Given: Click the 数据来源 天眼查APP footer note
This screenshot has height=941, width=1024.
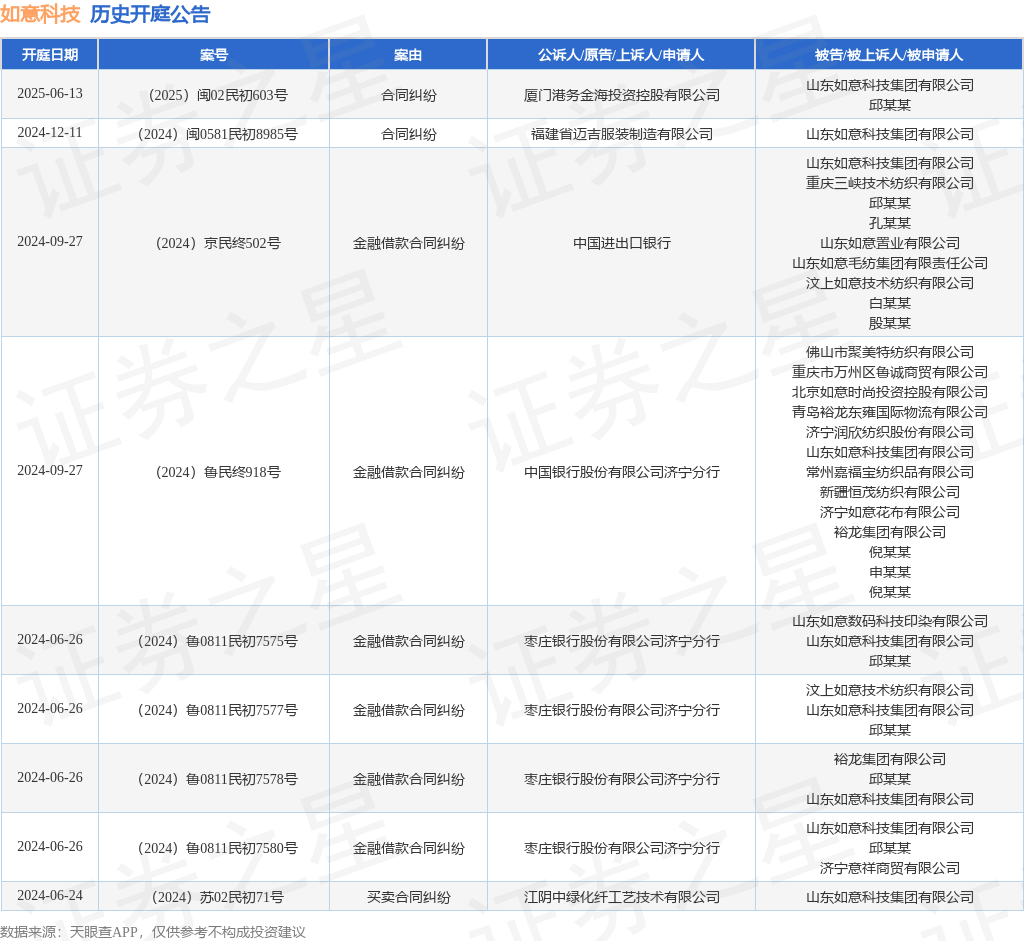Looking at the screenshot, I should (x=153, y=932).
